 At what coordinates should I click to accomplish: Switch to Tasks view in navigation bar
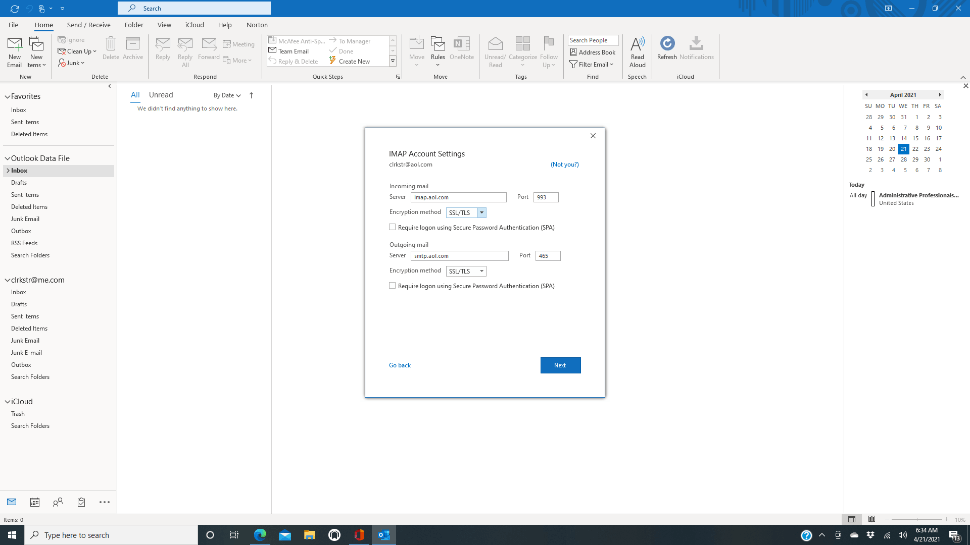(81, 502)
